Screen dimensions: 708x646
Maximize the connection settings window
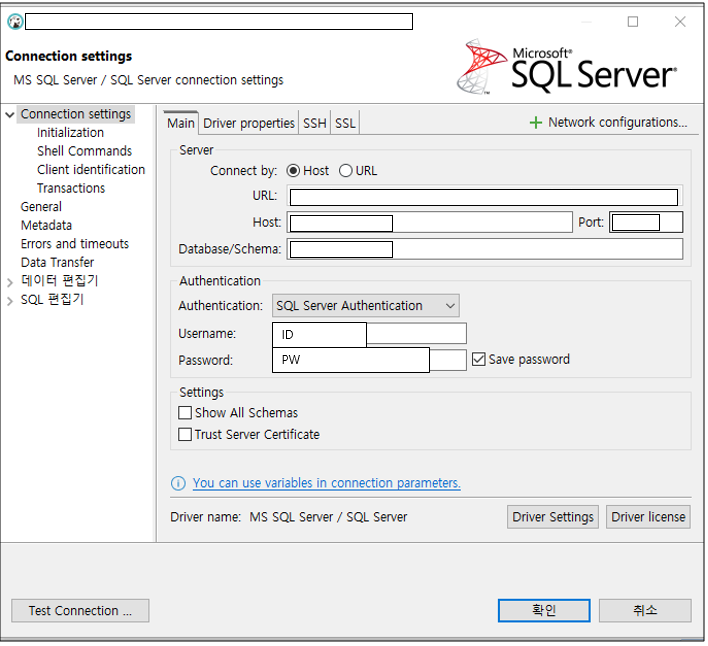click(633, 22)
